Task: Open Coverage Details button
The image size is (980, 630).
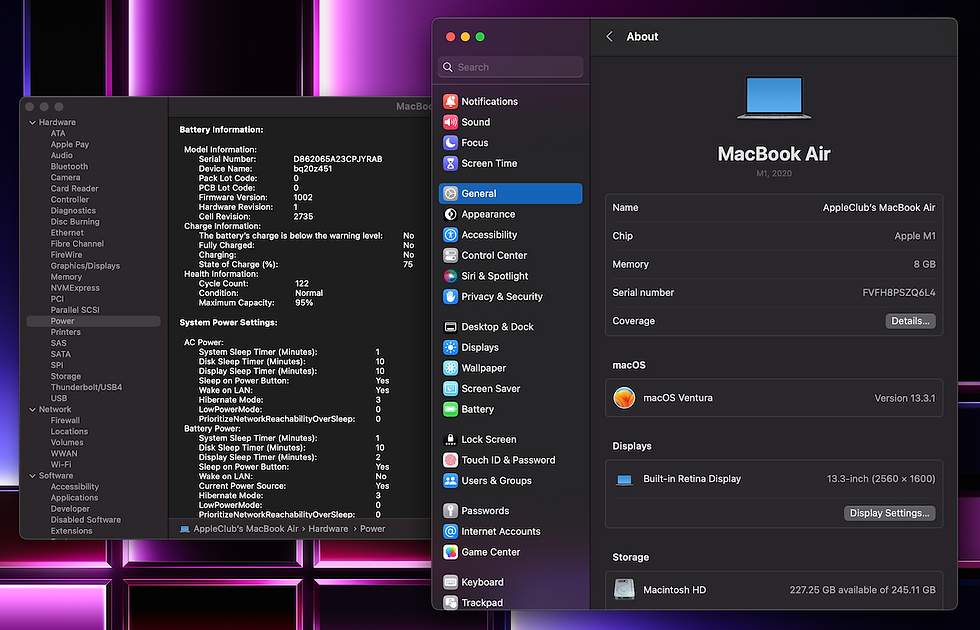Action: pos(910,321)
